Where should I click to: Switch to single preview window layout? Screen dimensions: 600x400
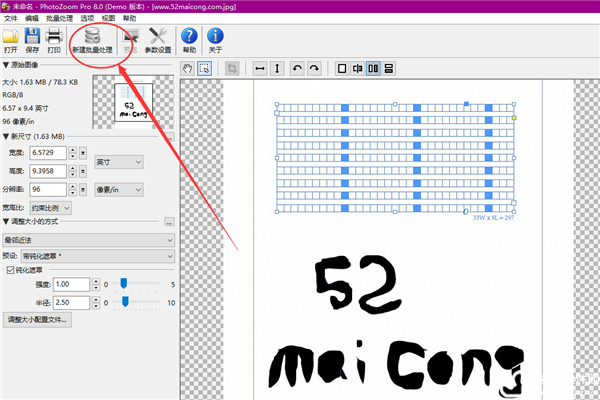342,68
